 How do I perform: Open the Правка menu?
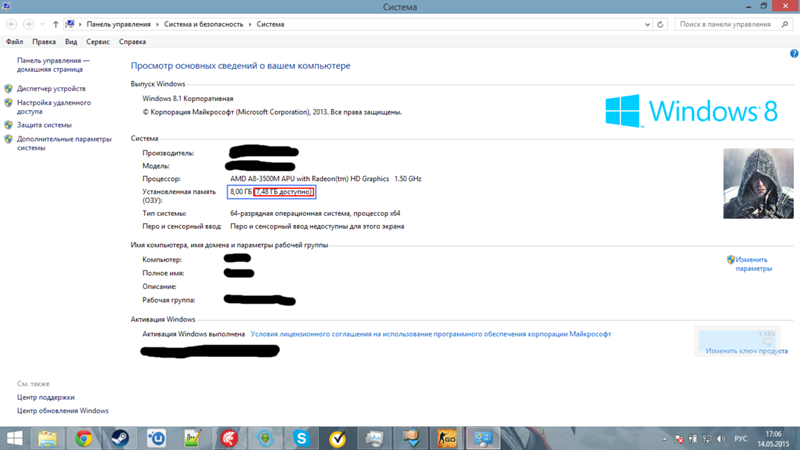[44, 42]
